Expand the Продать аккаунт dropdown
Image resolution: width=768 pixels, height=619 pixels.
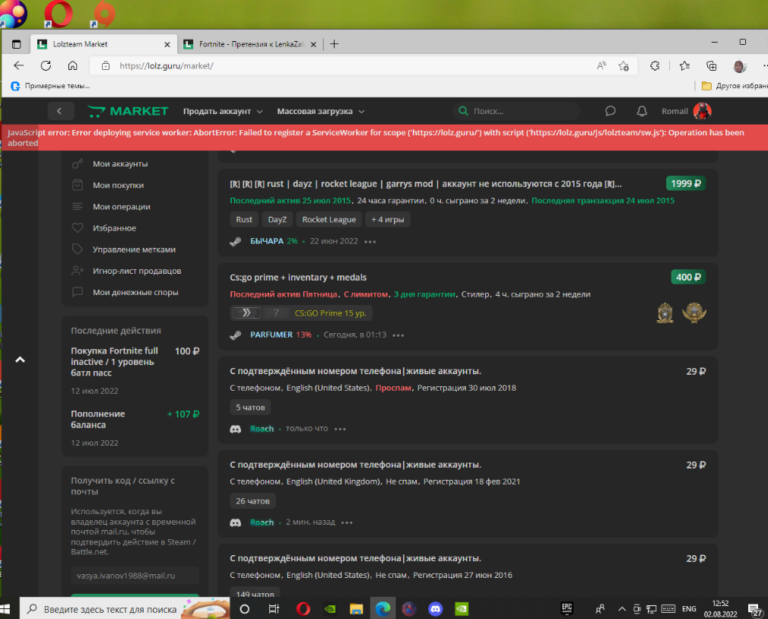coord(222,111)
